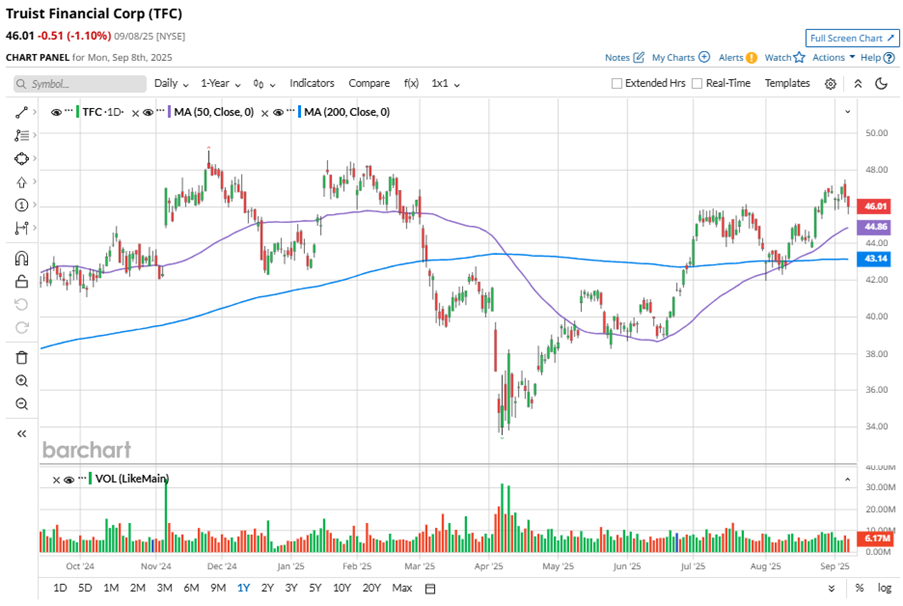Open the date range calendar icon
The width and height of the screenshot is (903, 606).
tap(430, 589)
